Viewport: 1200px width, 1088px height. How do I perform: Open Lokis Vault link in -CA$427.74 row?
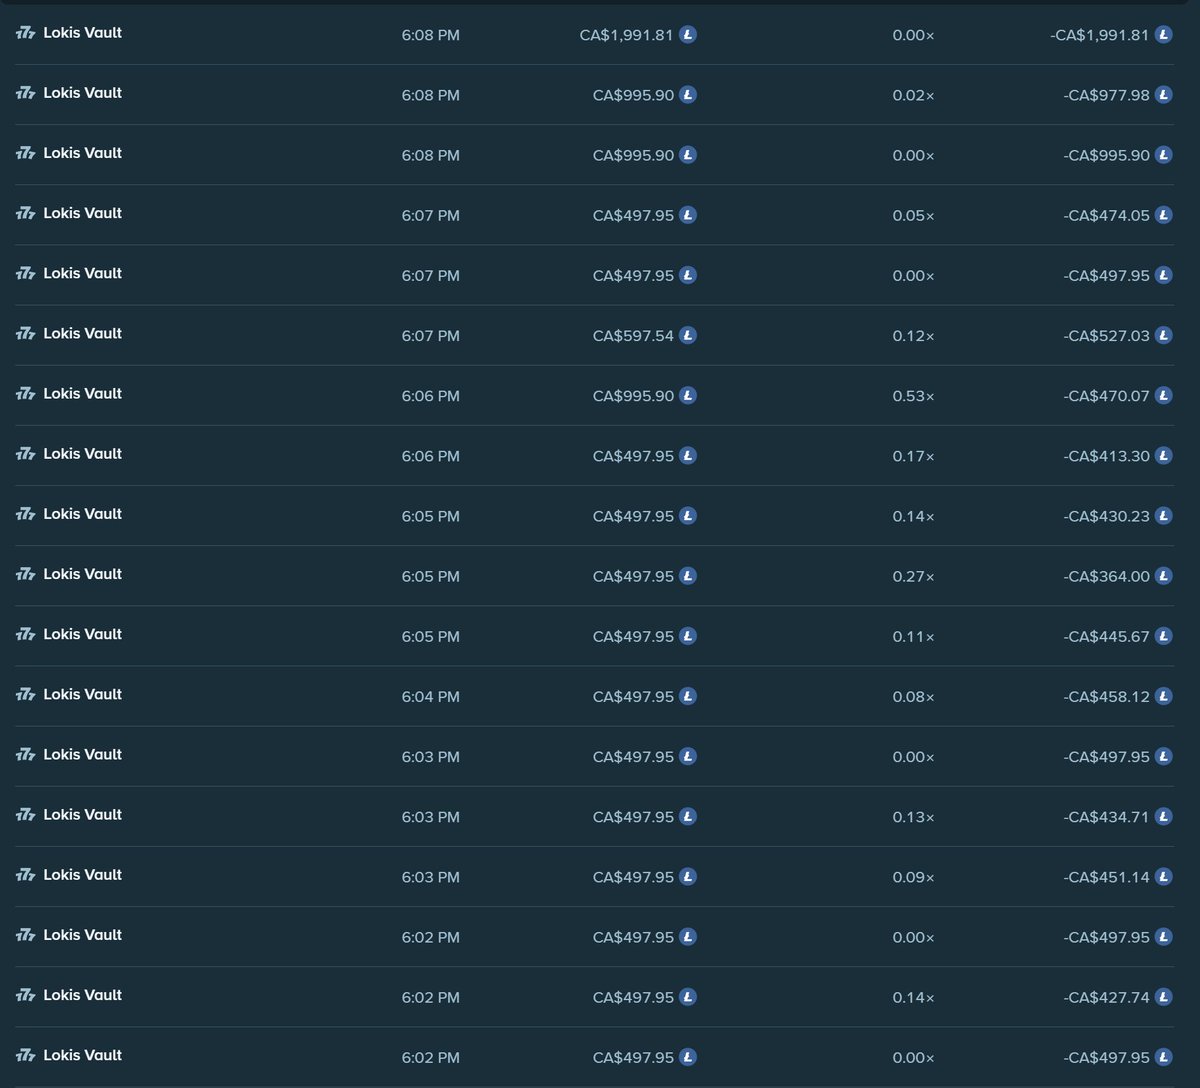(83, 995)
